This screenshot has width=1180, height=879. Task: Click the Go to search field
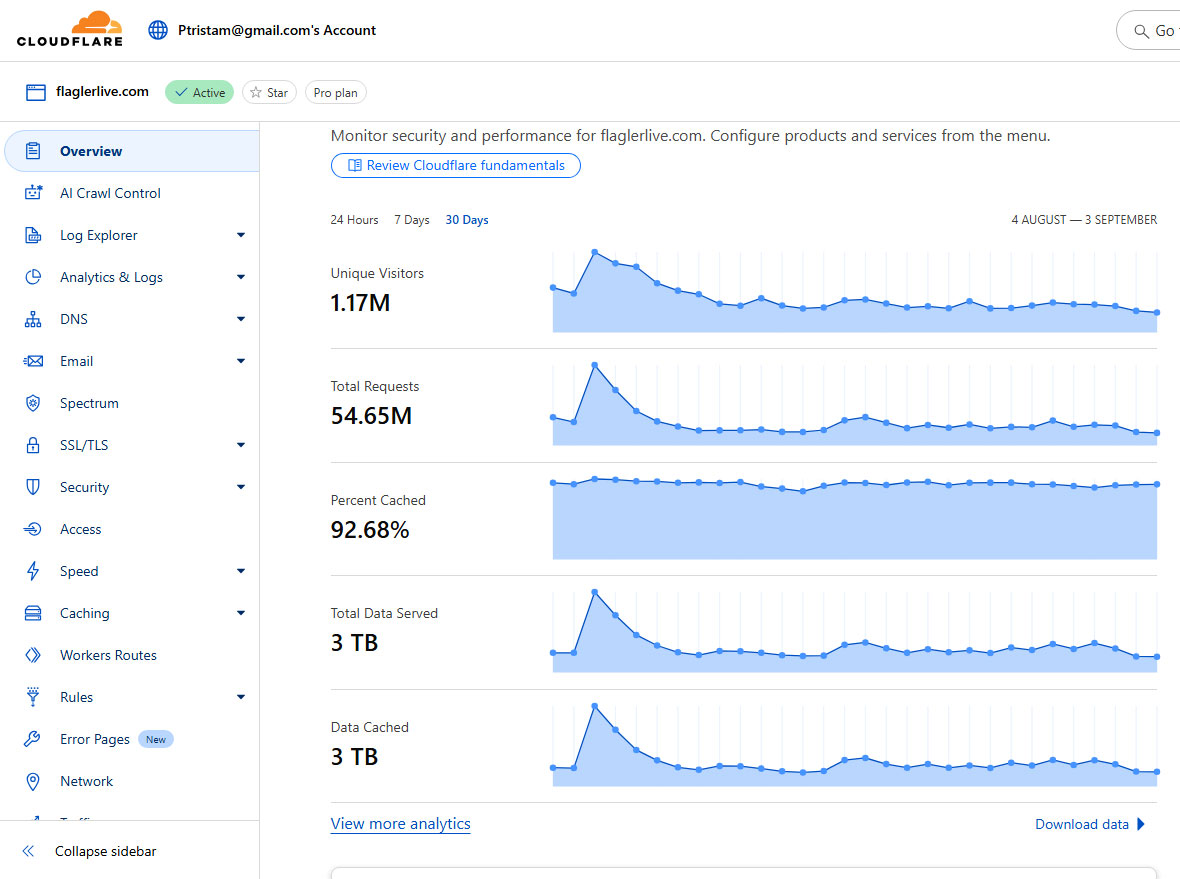[1148, 31]
